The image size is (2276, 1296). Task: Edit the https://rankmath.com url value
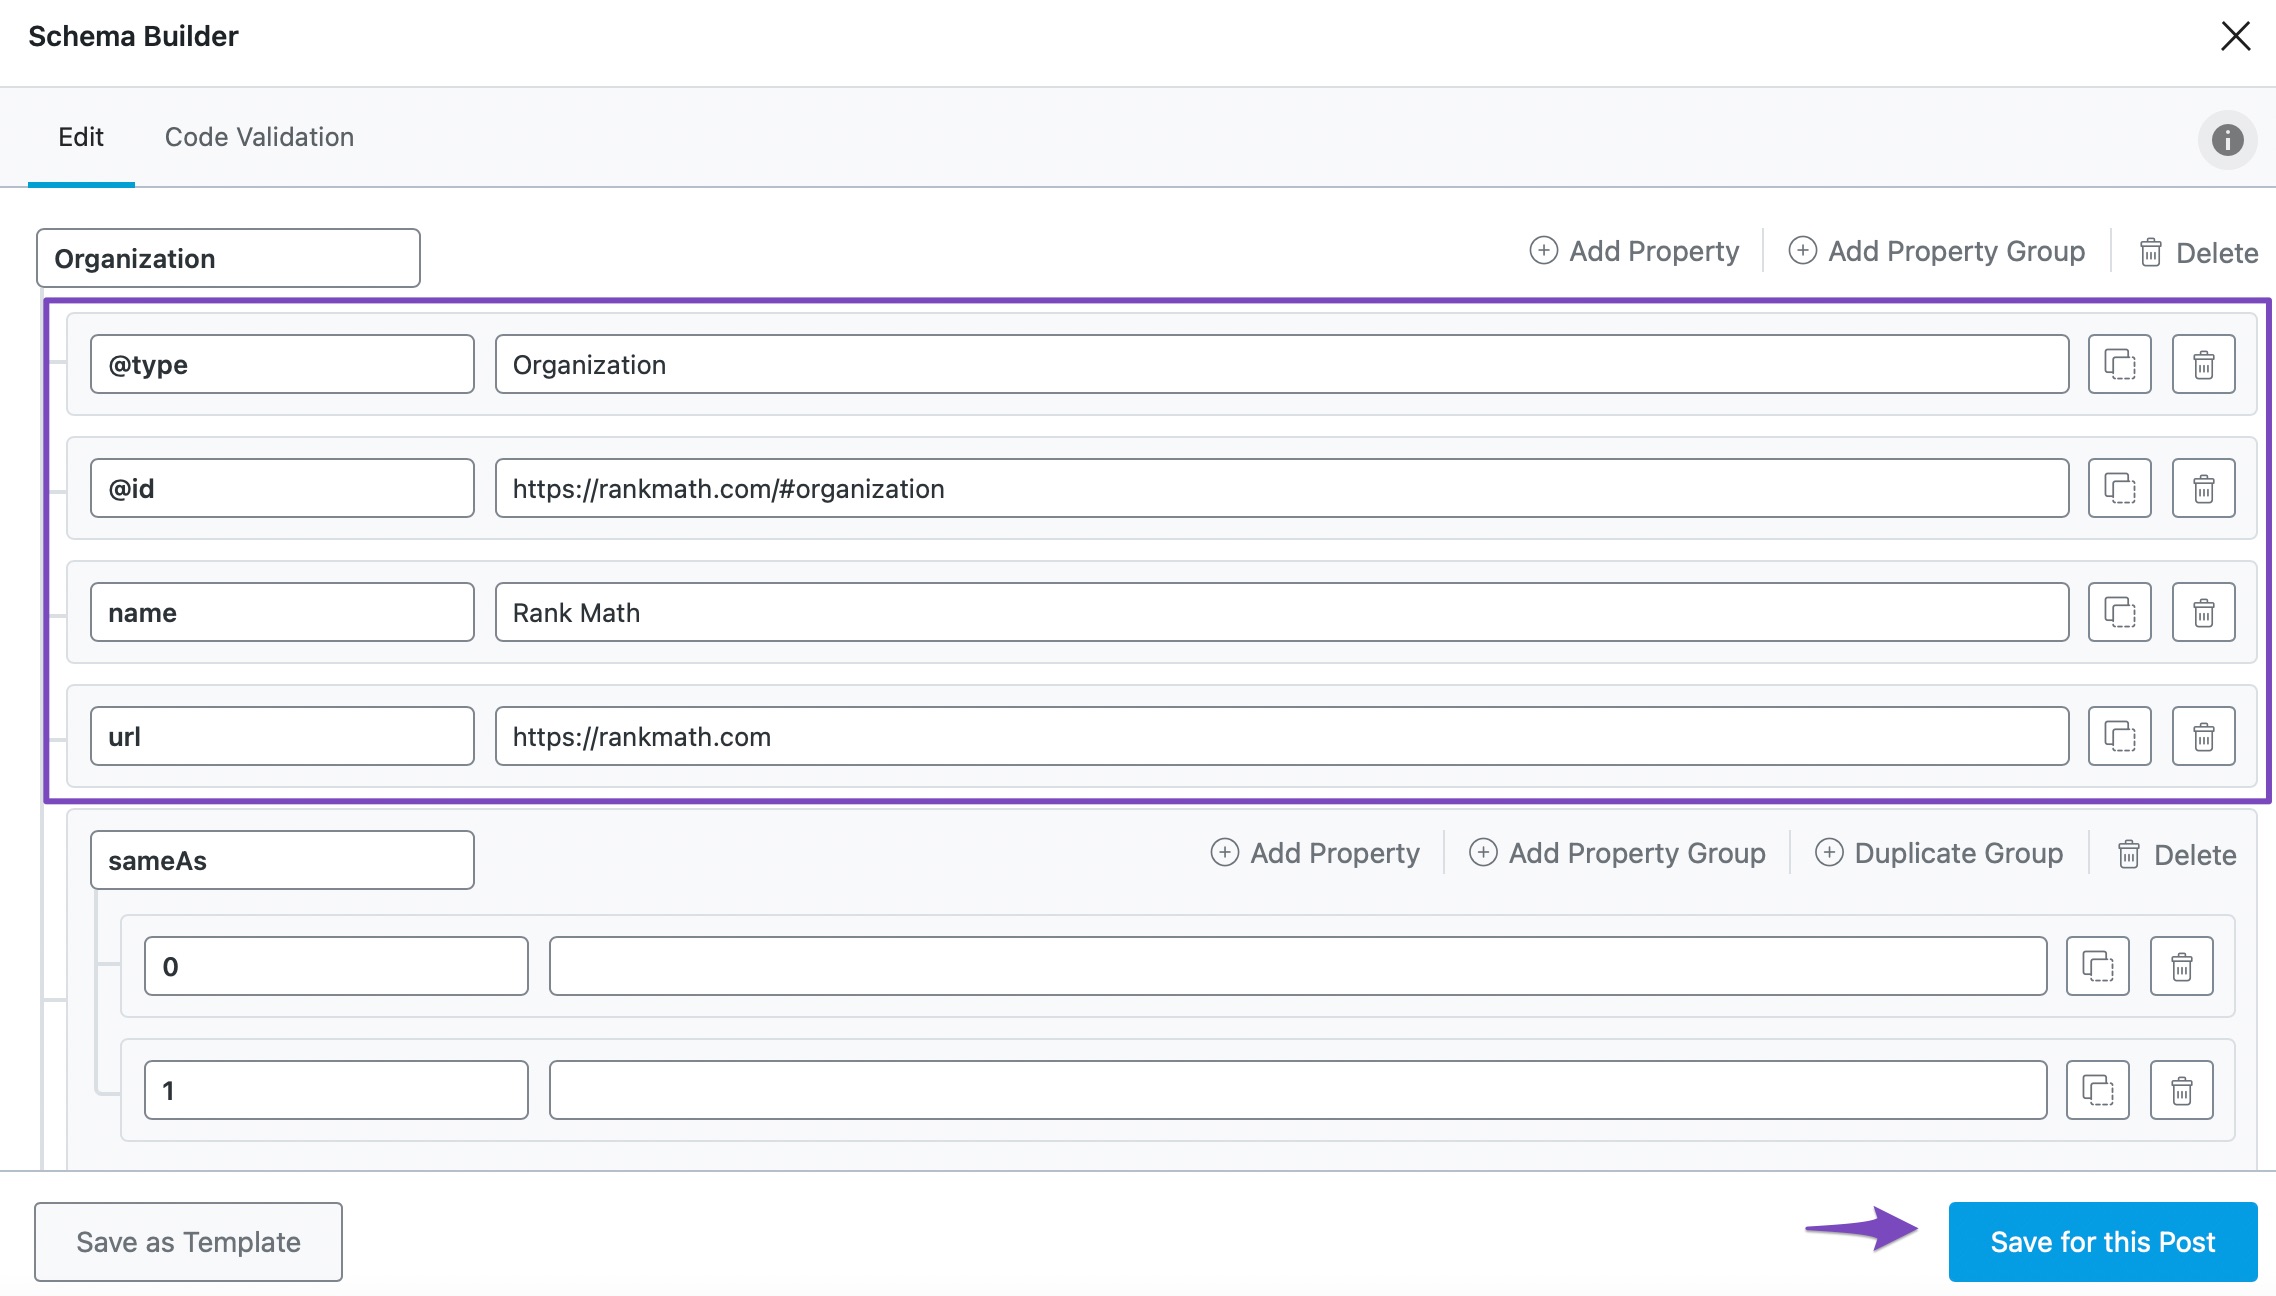(1282, 736)
